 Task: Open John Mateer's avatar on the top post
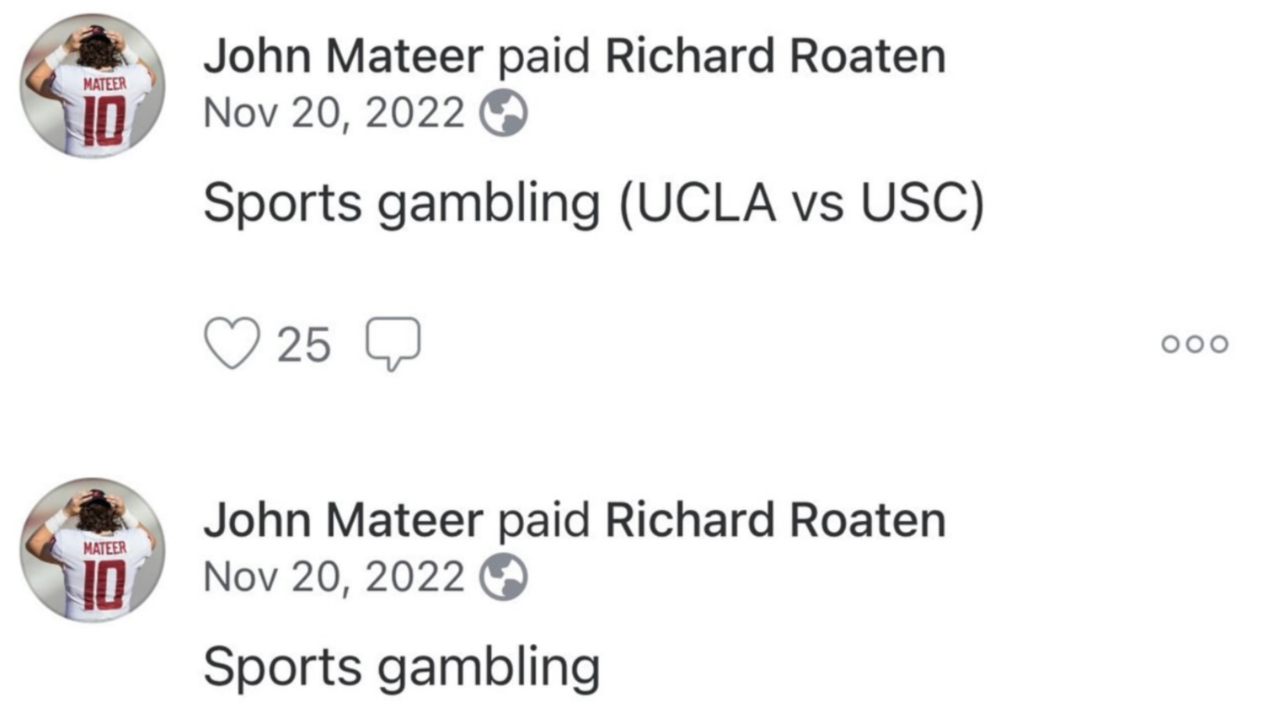pos(93,86)
